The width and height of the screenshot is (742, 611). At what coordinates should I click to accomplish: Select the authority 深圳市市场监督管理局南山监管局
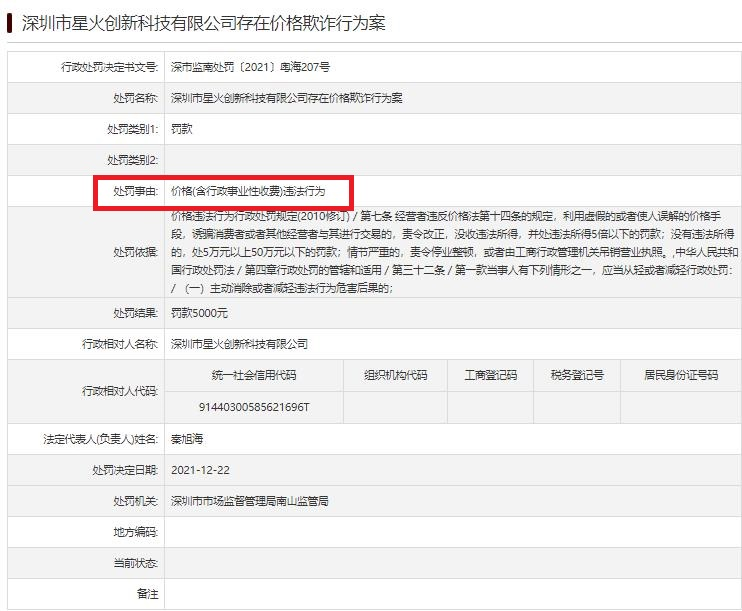pos(249,501)
